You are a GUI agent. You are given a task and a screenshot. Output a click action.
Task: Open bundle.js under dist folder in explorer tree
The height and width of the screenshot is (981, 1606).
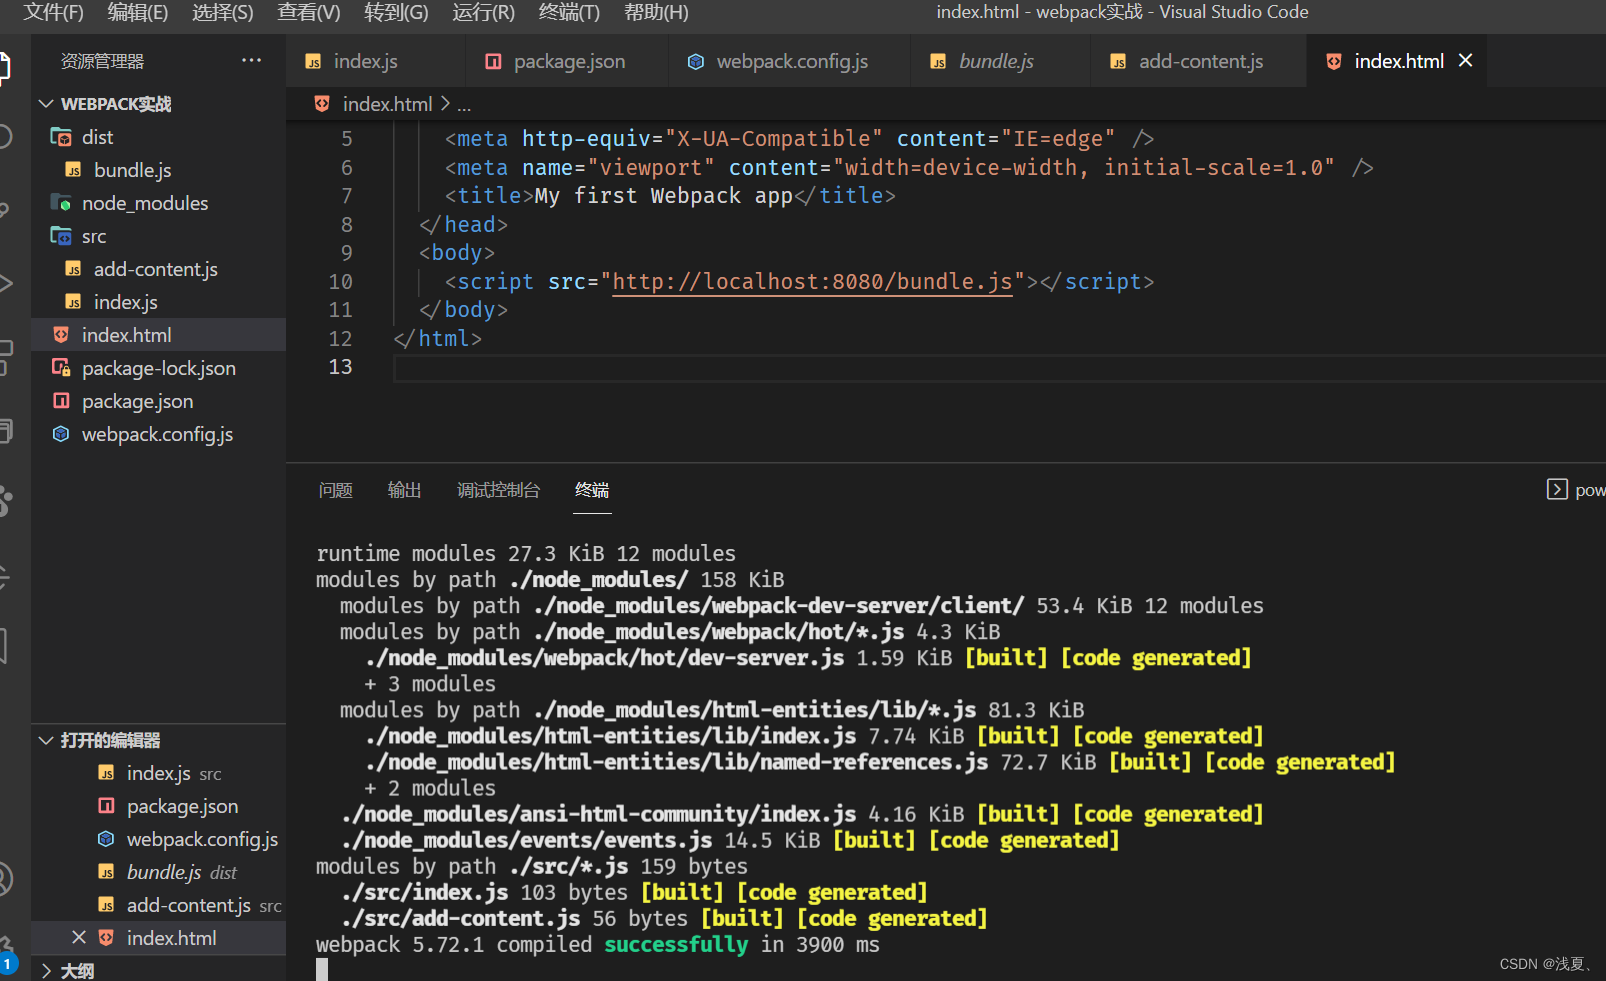point(158,170)
